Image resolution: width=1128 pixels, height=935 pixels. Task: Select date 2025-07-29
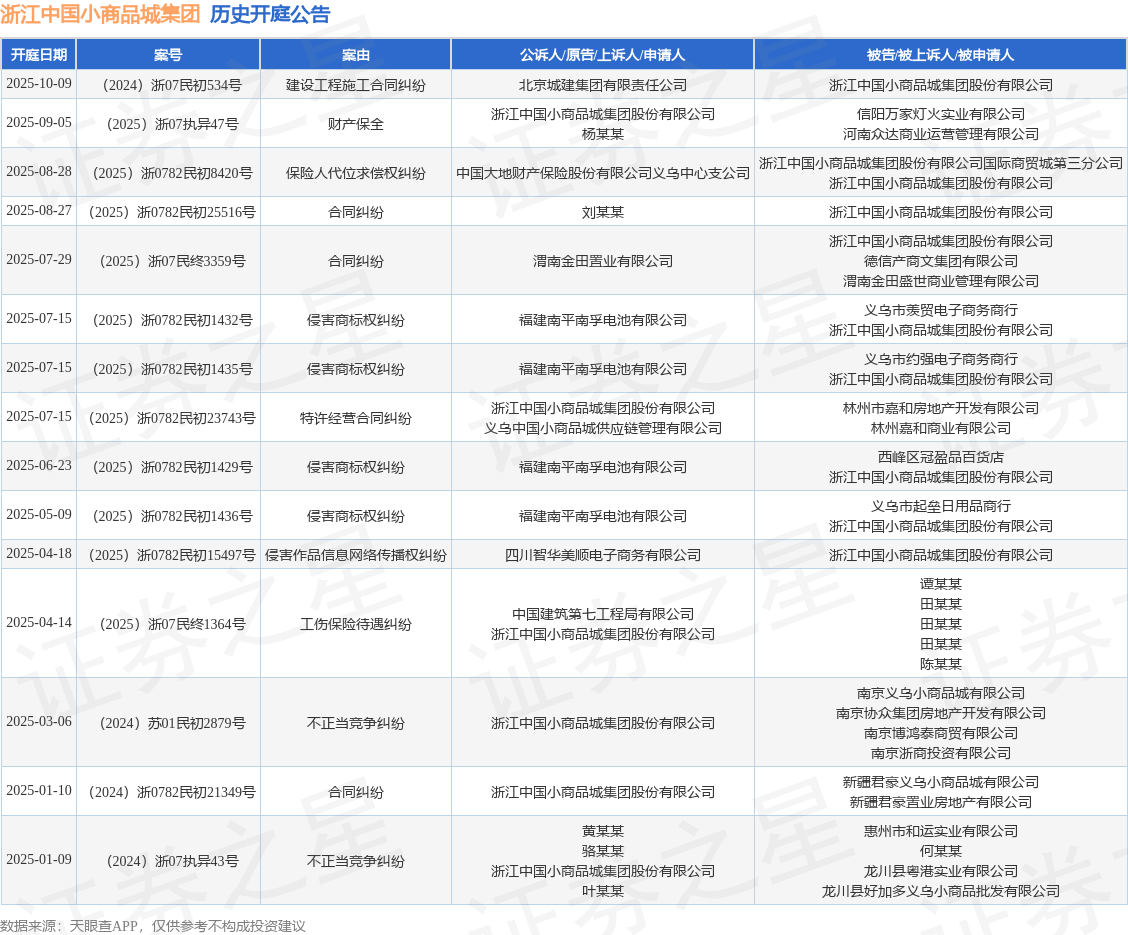(39, 259)
